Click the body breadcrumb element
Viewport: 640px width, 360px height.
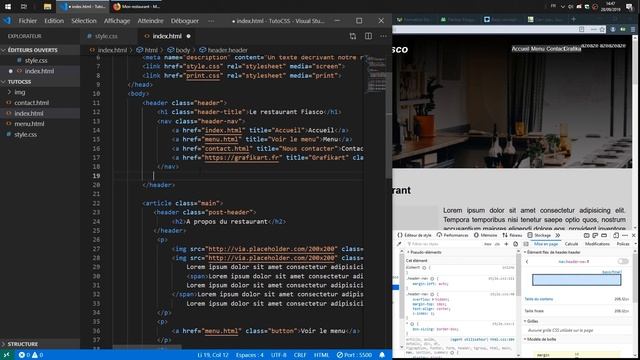pos(182,50)
